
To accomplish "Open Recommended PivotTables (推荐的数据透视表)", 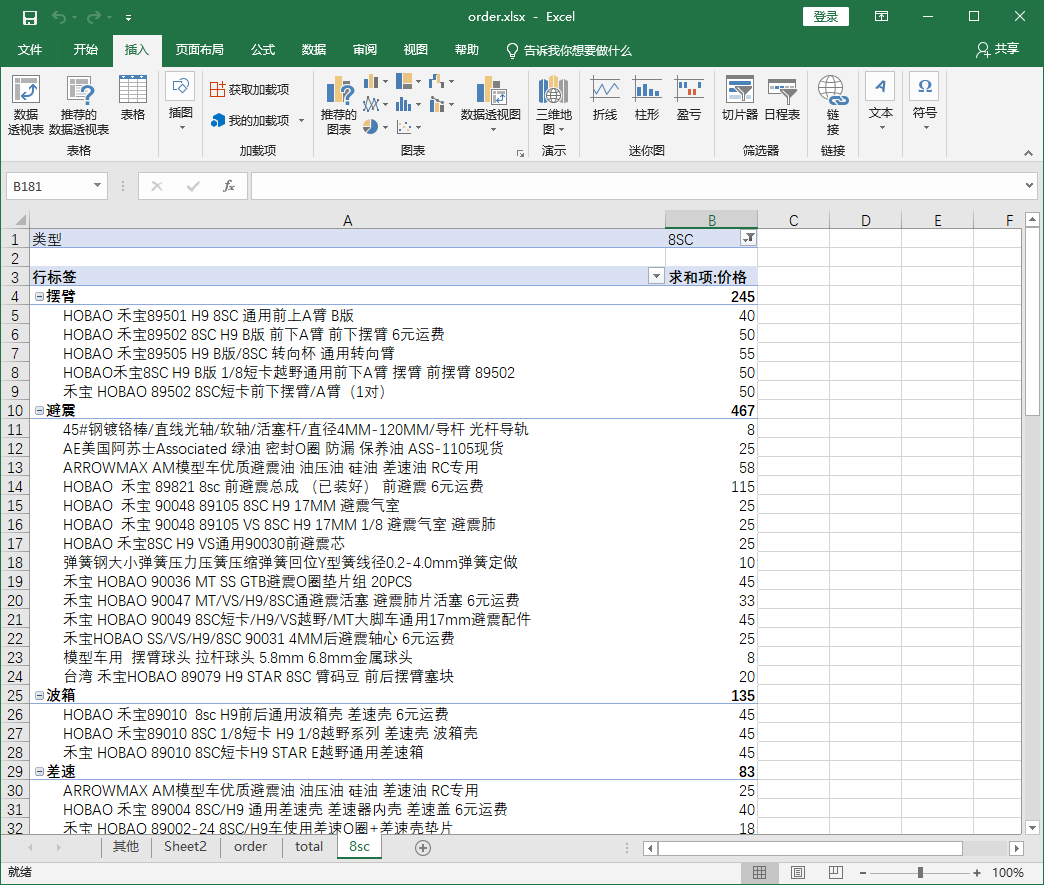I will (79, 105).
